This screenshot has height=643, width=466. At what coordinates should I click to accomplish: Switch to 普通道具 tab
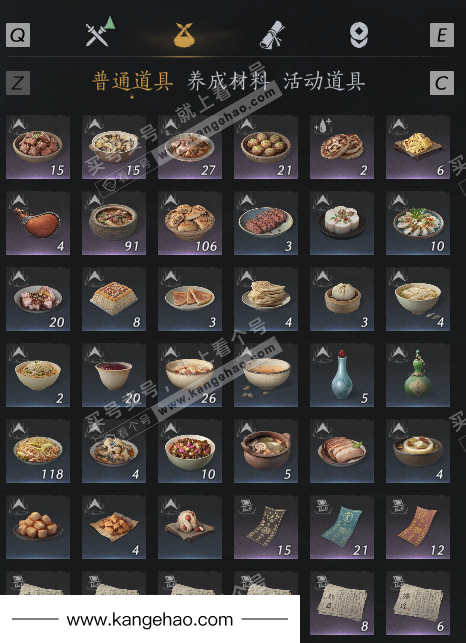click(132, 81)
